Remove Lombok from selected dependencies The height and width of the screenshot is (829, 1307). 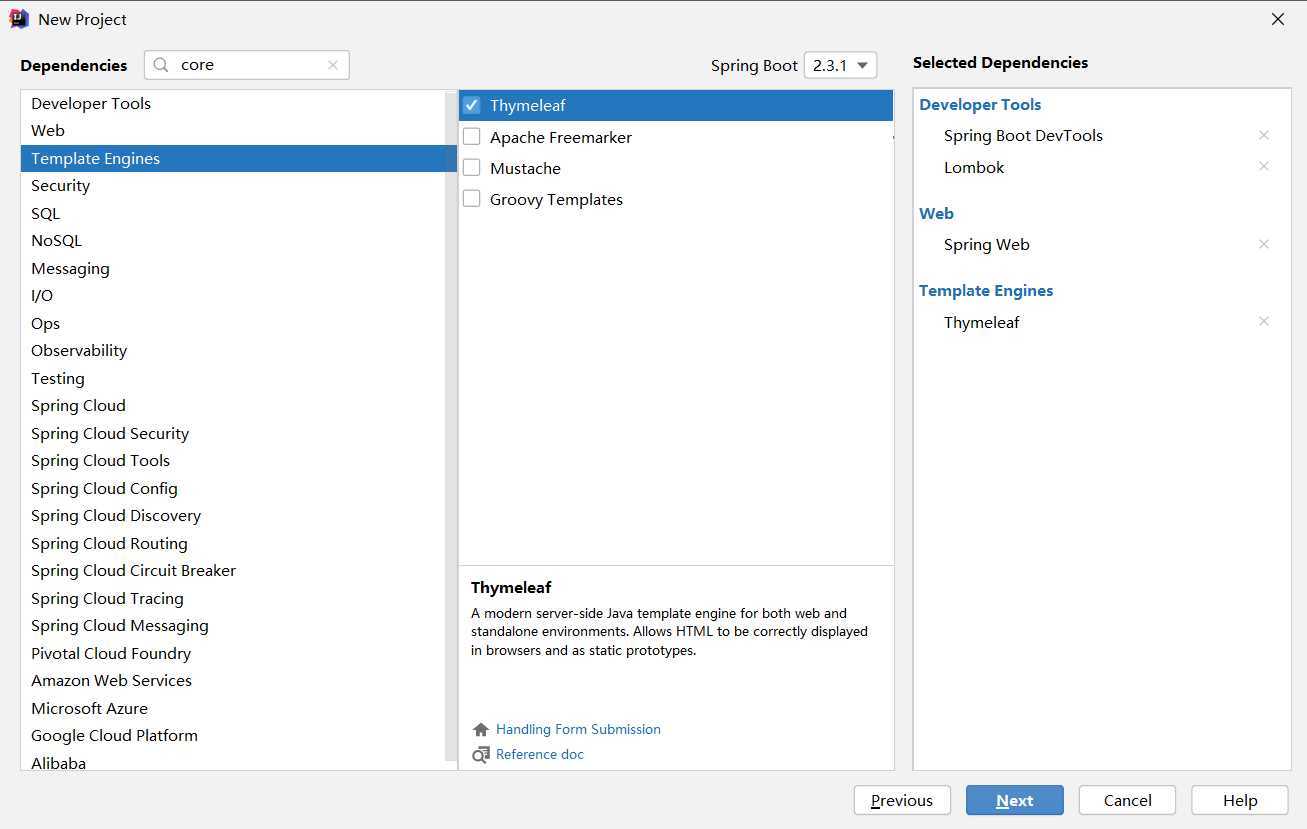point(1264,167)
